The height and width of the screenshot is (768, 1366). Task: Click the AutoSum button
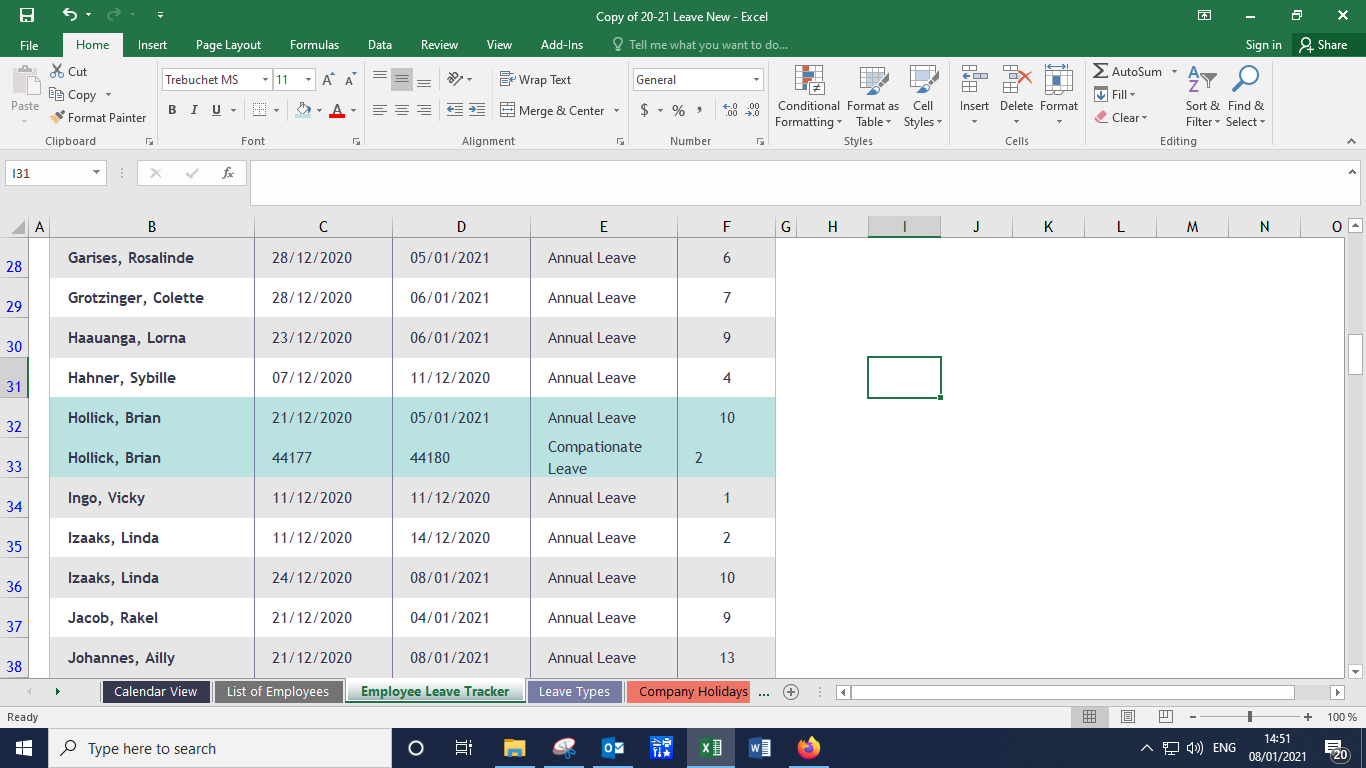coord(1128,72)
